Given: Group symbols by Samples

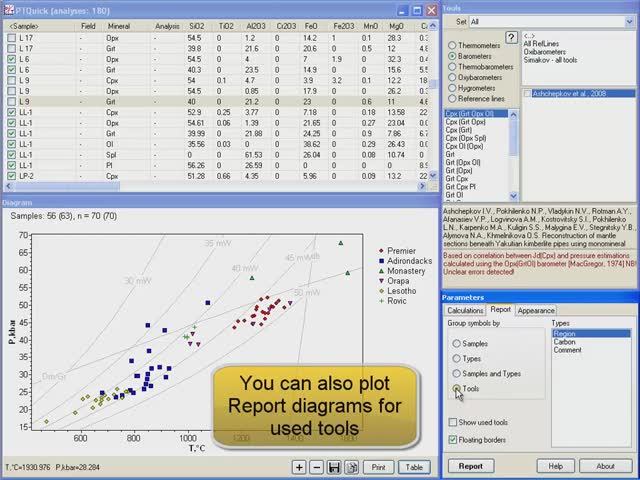Looking at the screenshot, I should click(456, 344).
